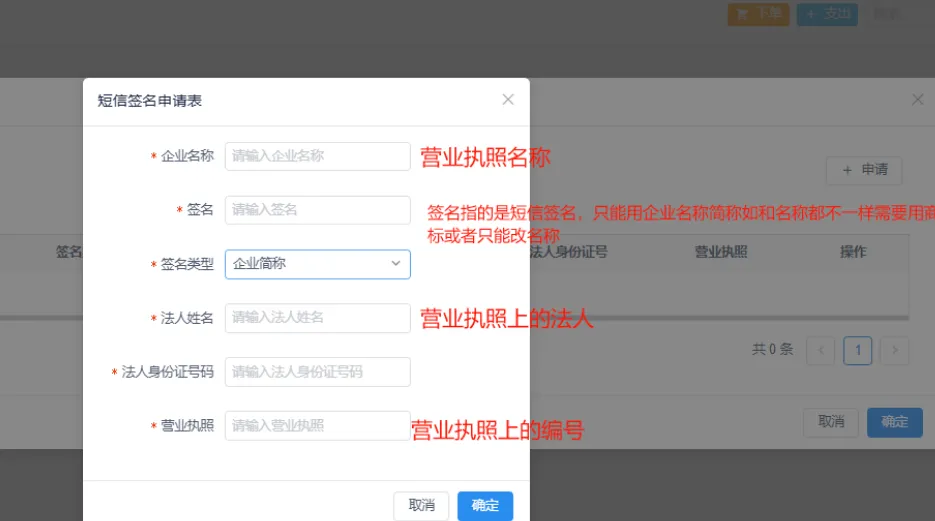Click the 下单 cart button
This screenshot has width=935, height=521.
coord(758,14)
